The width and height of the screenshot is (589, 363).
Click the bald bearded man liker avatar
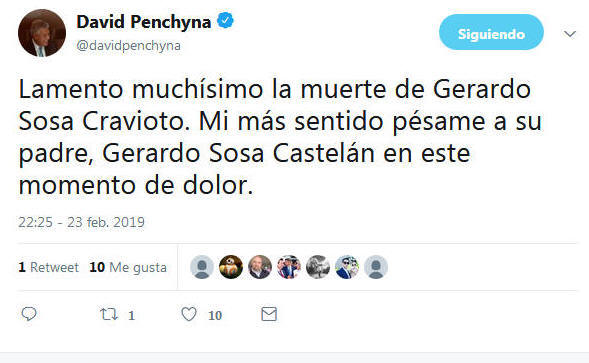click(260, 267)
